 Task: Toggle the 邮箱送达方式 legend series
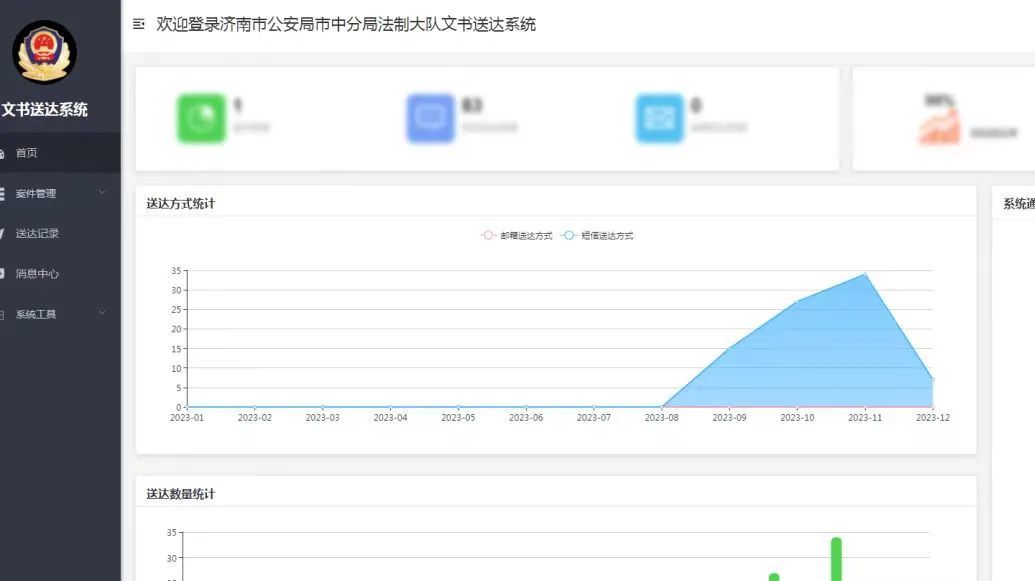tap(517, 236)
